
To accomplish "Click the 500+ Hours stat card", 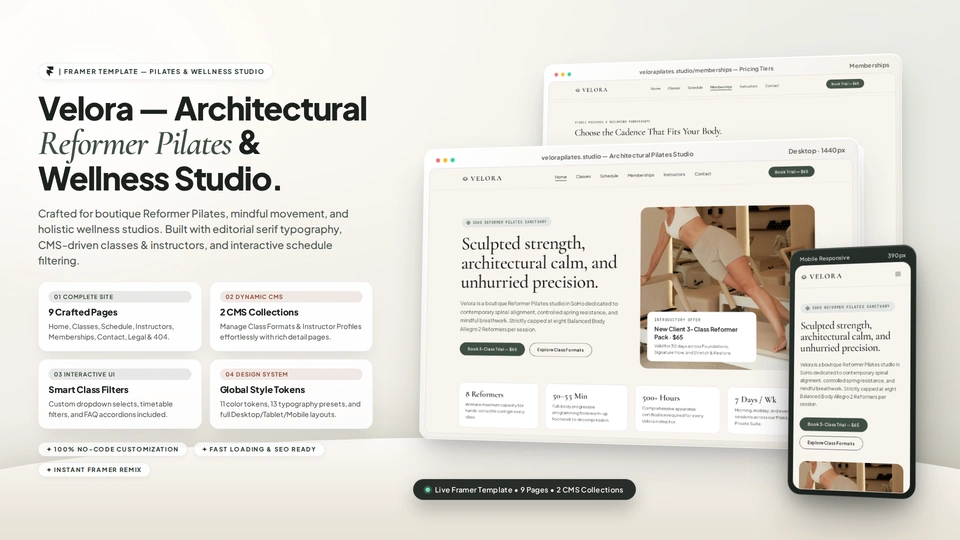I will [677, 409].
